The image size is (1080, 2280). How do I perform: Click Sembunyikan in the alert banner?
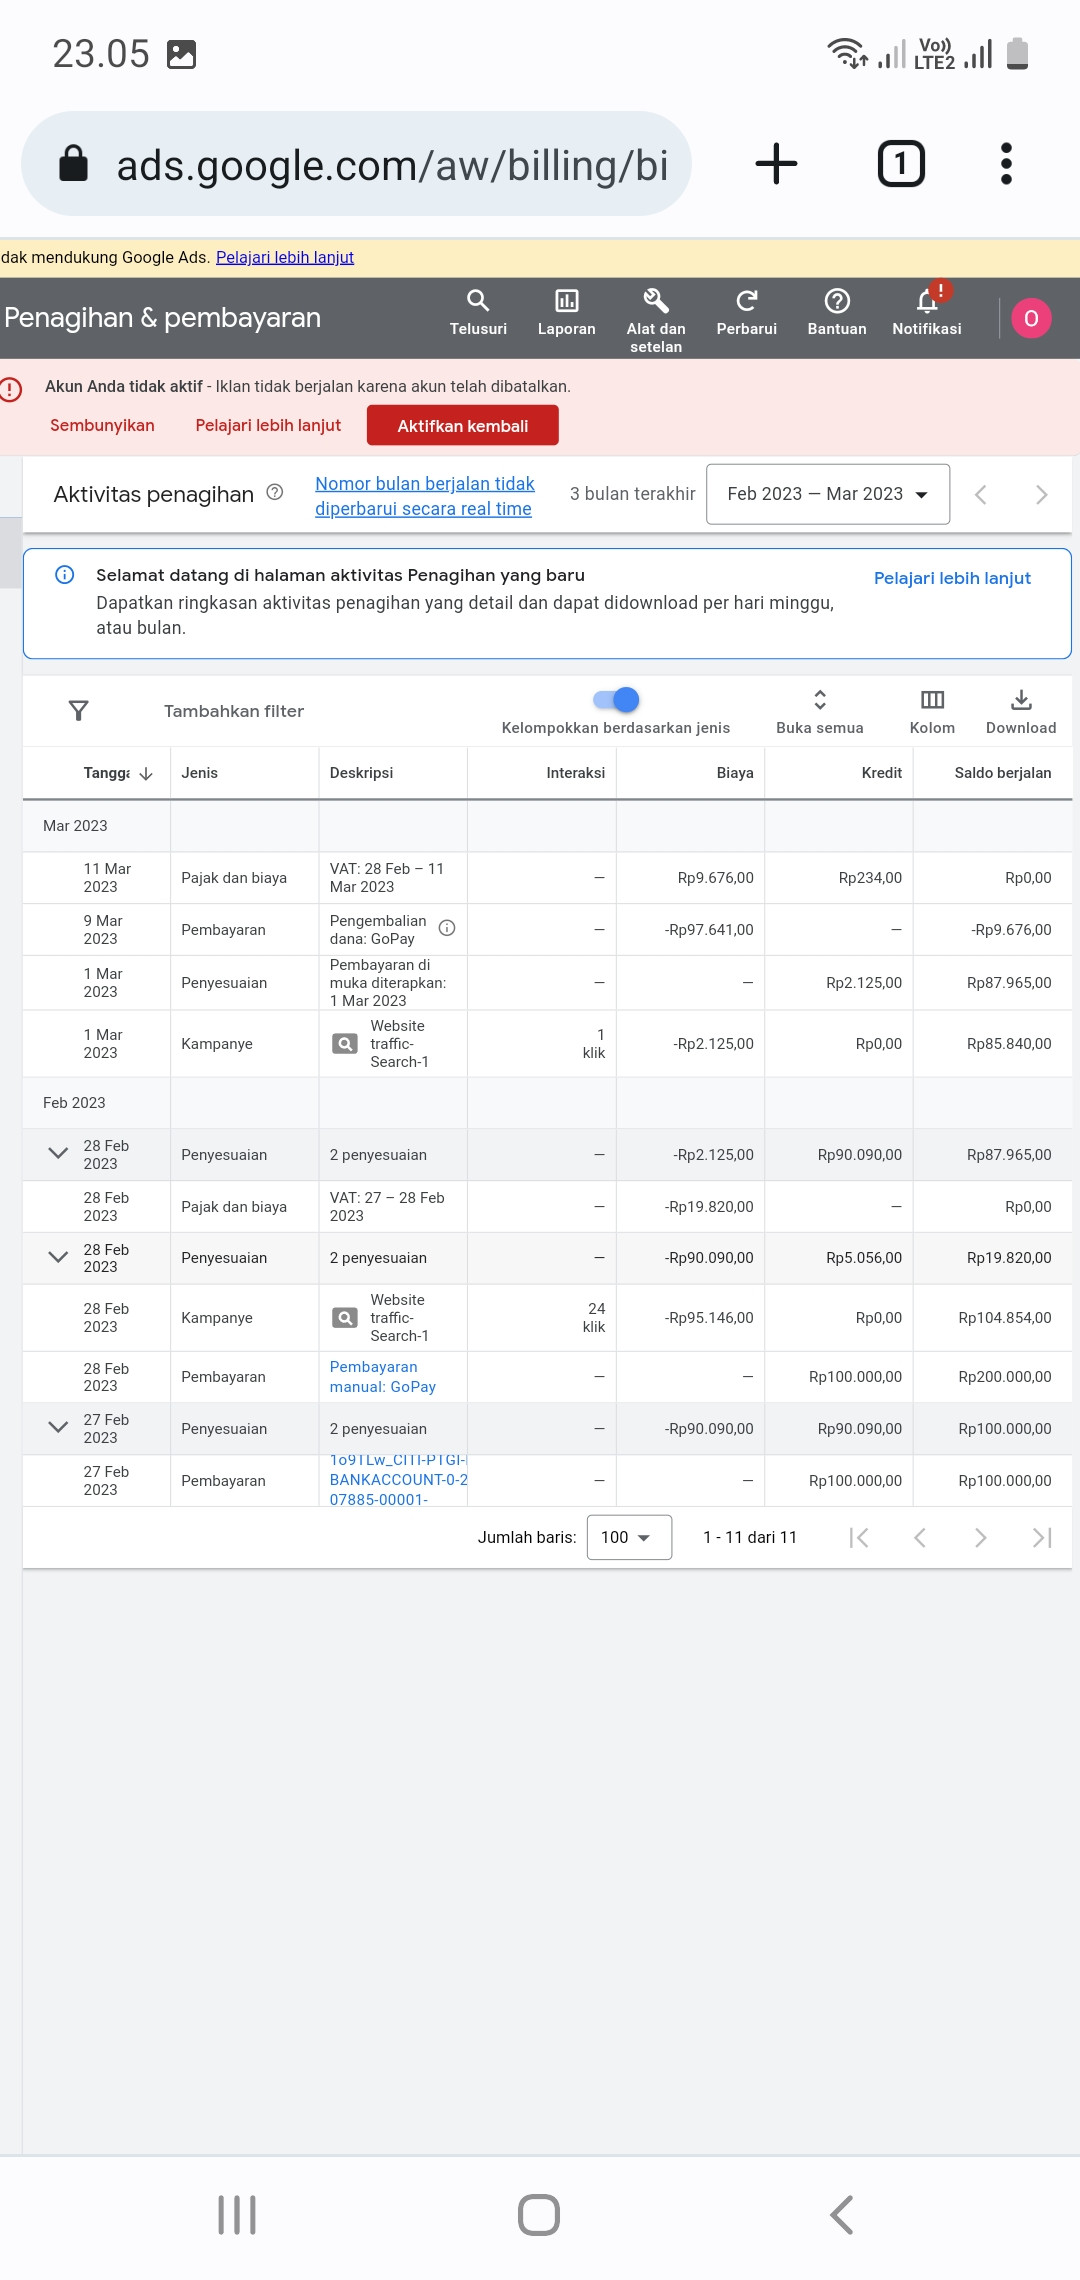pyautogui.click(x=102, y=426)
